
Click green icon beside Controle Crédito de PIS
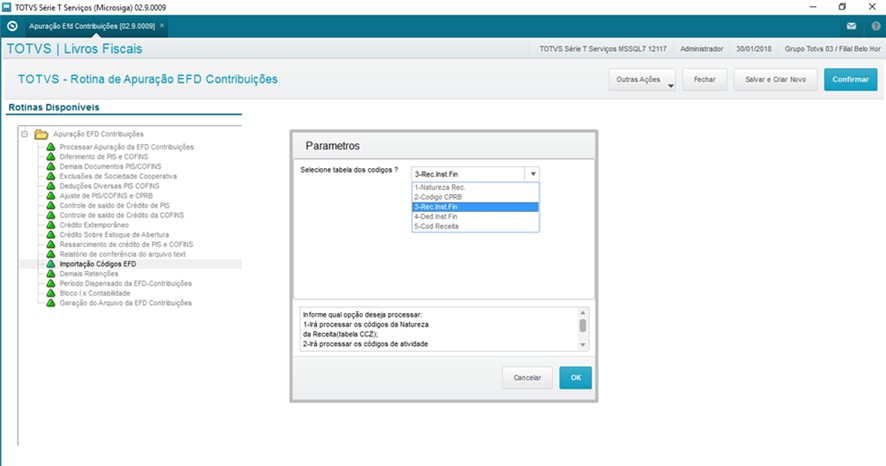point(51,206)
